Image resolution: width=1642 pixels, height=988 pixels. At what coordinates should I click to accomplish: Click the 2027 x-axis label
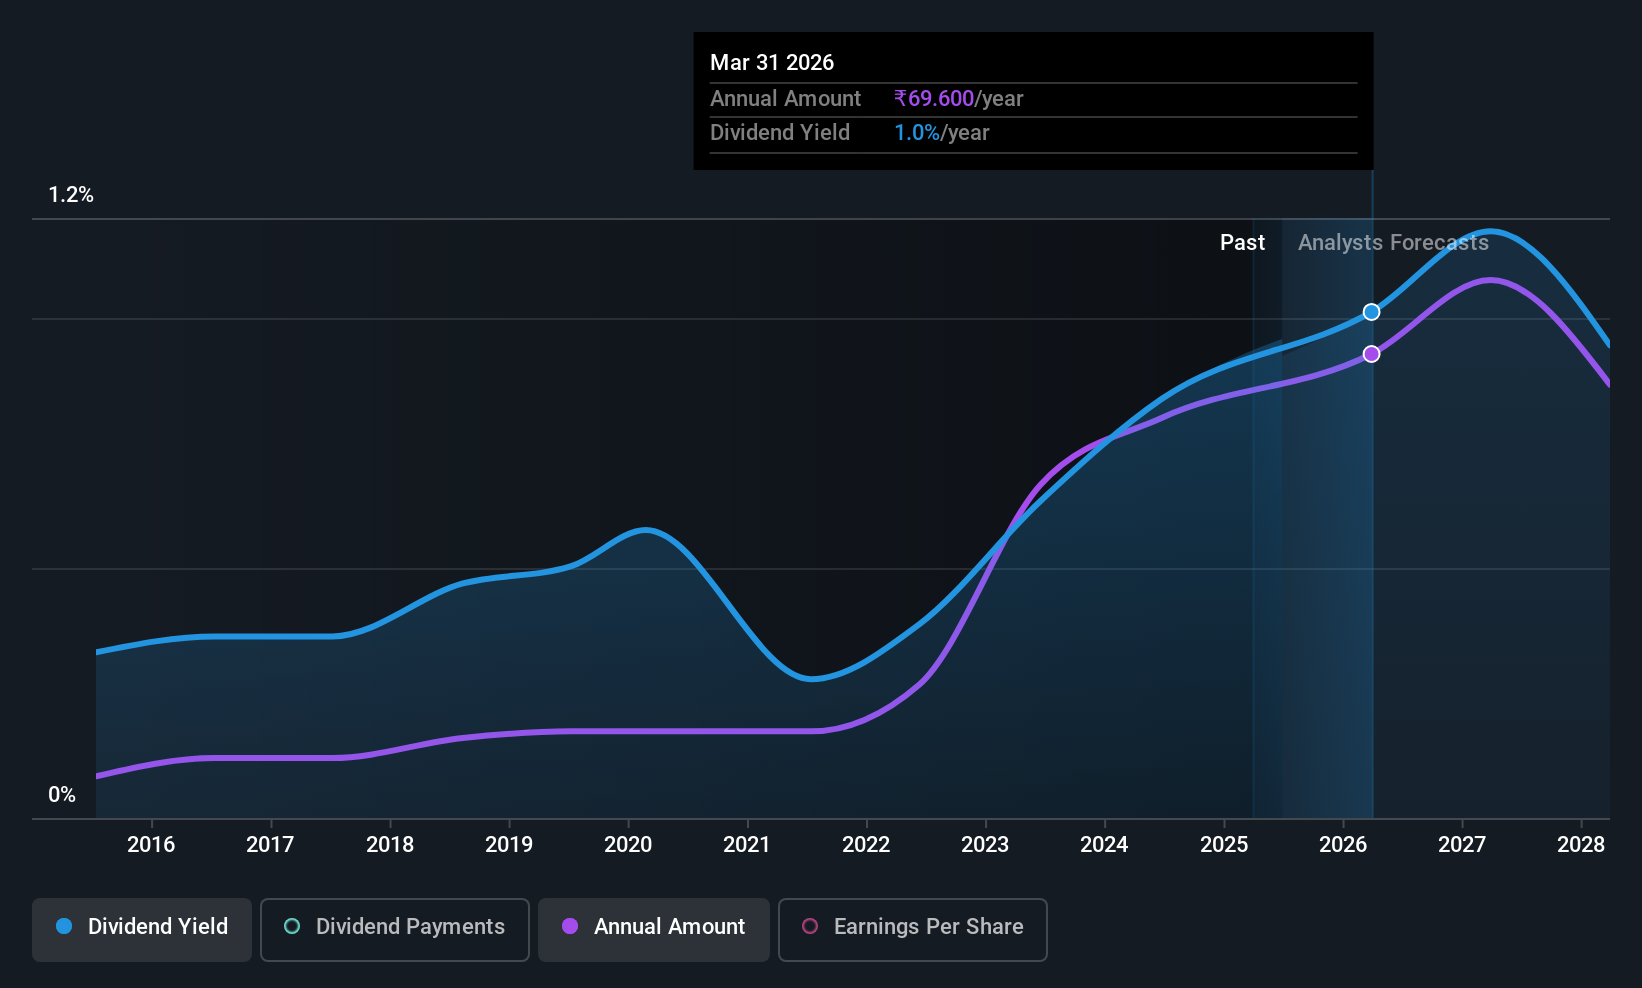click(x=1462, y=844)
